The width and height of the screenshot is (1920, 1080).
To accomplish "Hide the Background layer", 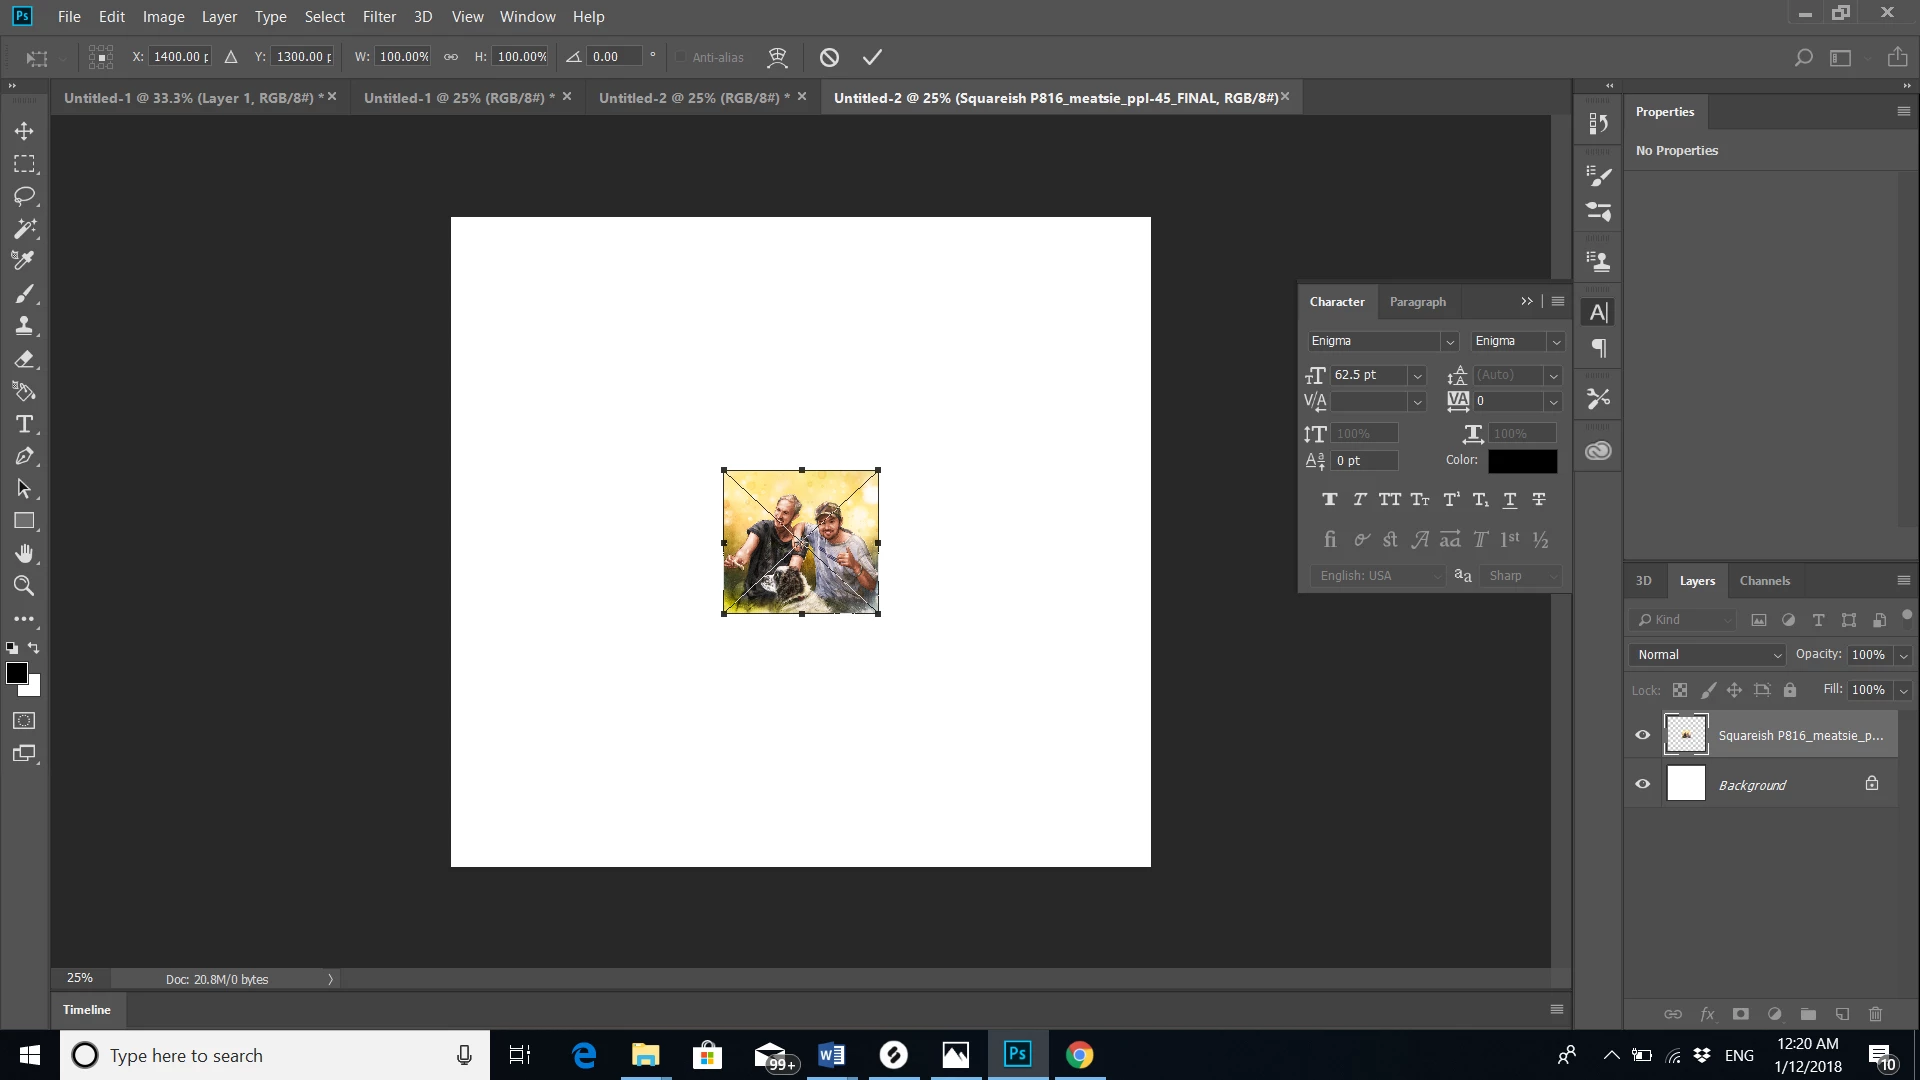I will (1642, 784).
